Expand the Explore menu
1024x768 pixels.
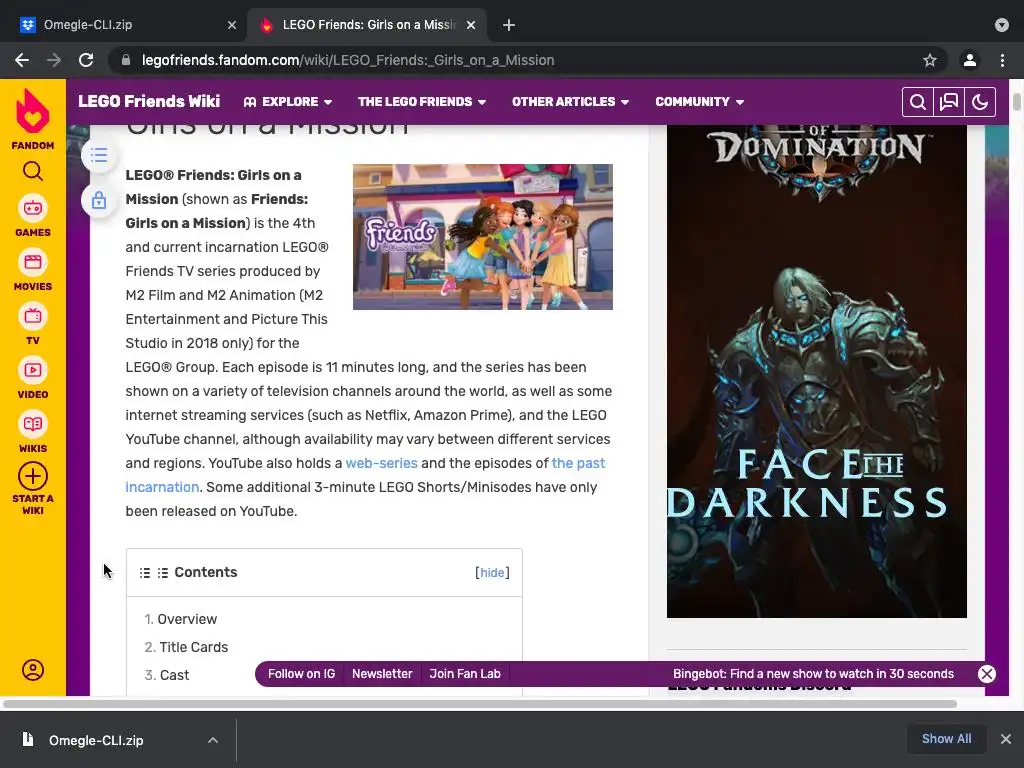(288, 102)
